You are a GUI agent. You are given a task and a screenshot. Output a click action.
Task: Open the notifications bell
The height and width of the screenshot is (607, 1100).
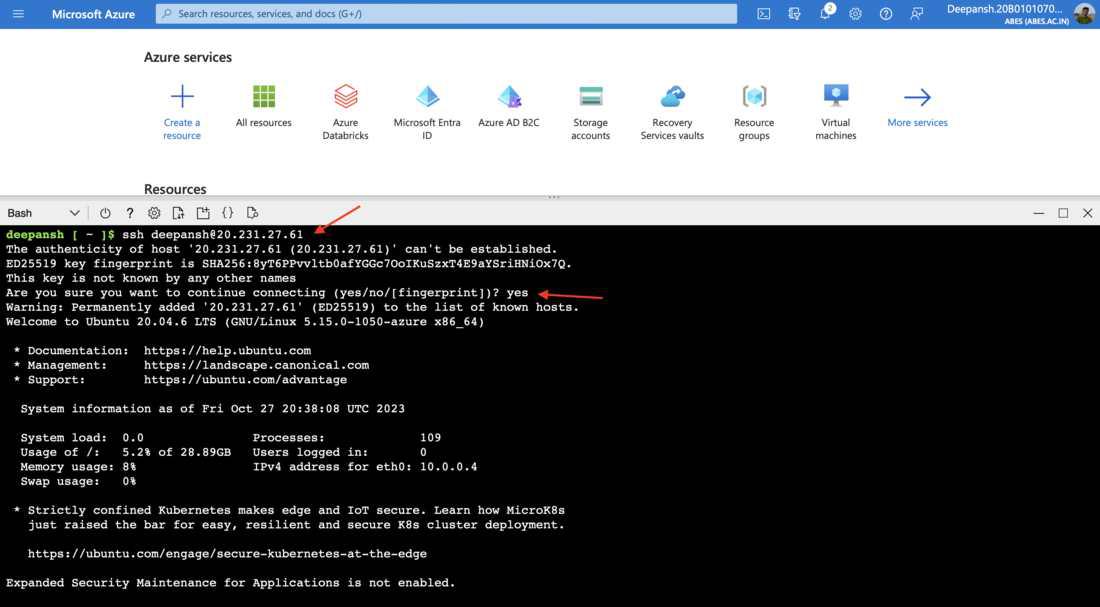(825, 13)
